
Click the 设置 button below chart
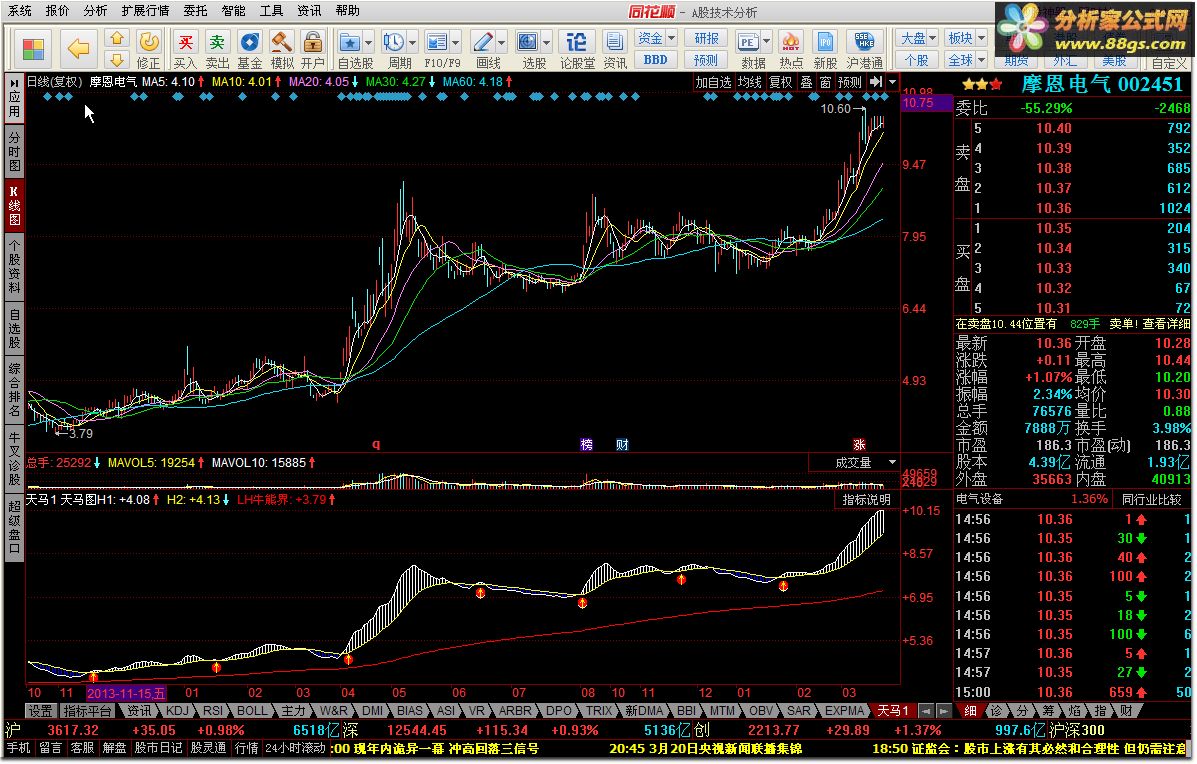coord(40,711)
